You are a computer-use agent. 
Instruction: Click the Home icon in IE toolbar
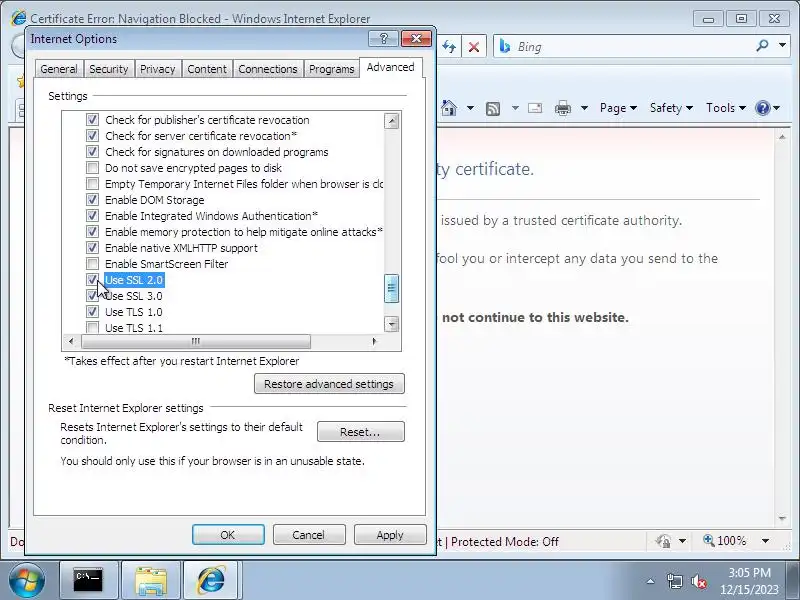(448, 108)
